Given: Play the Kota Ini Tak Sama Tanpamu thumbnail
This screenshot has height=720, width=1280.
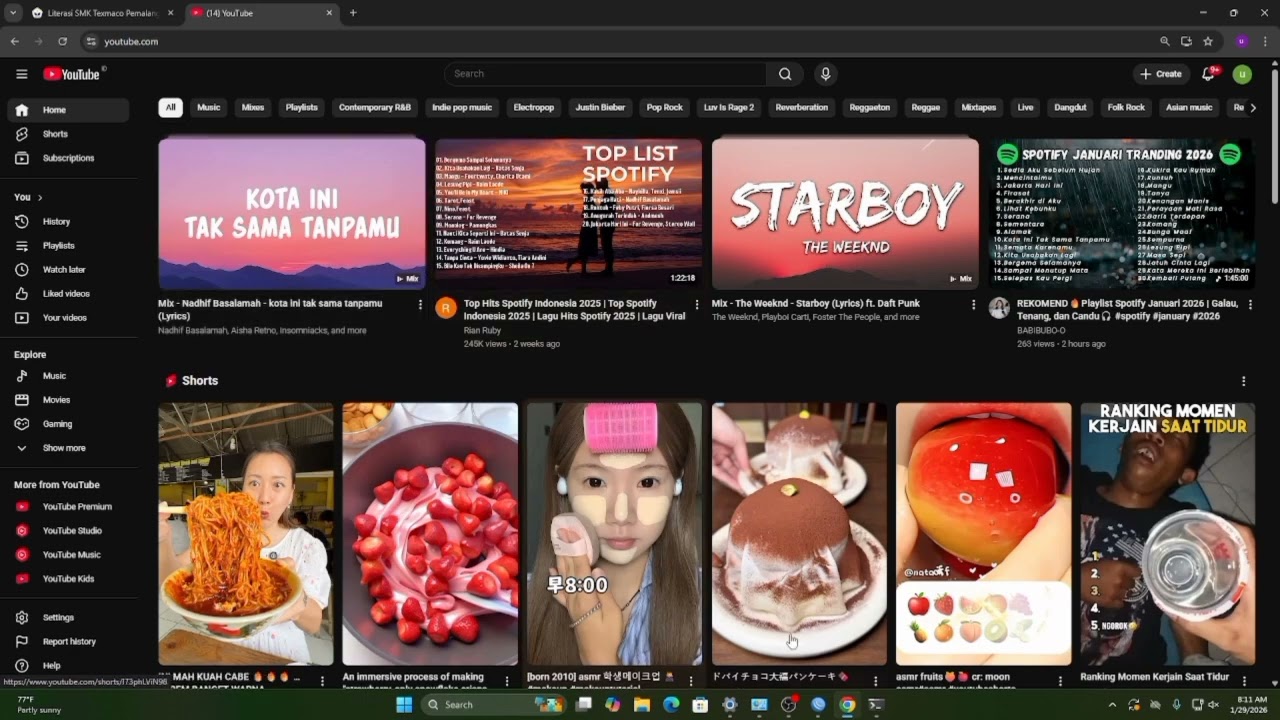Looking at the screenshot, I should point(292,213).
